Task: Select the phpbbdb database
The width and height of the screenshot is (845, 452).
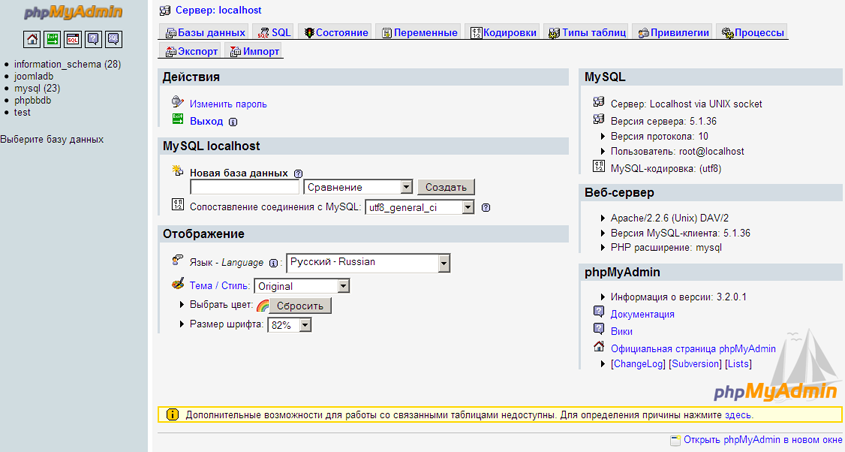Action: [32, 100]
